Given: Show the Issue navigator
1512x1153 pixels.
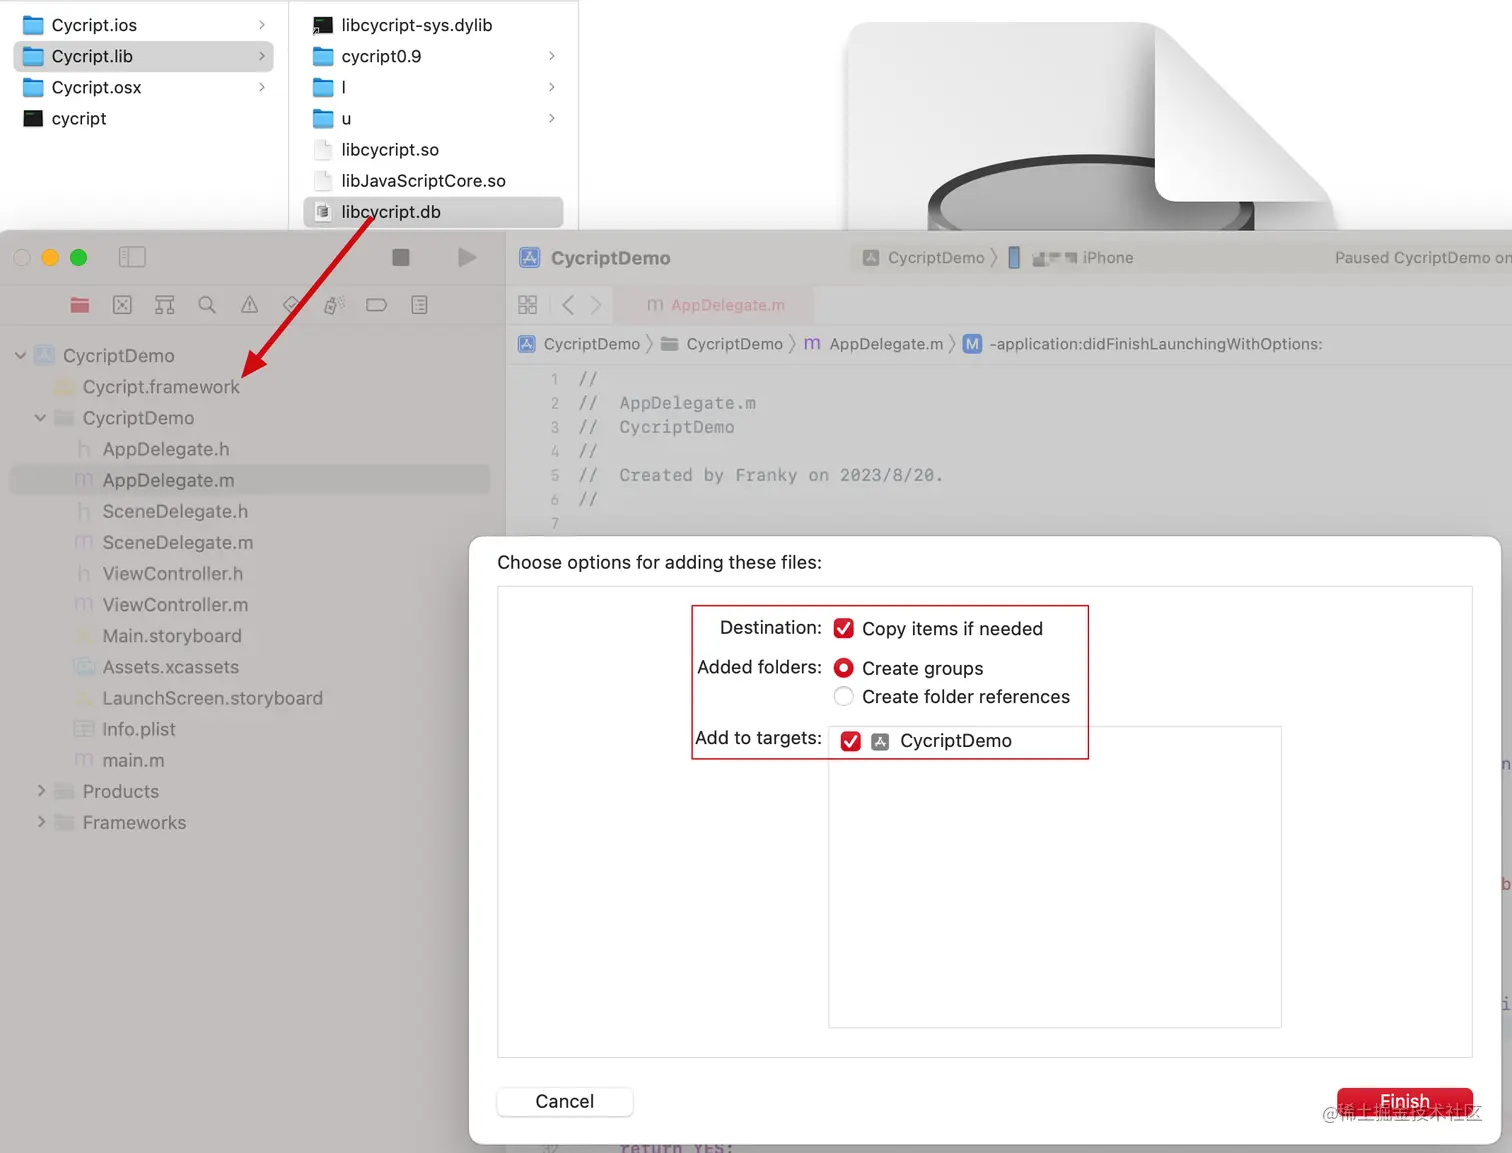Looking at the screenshot, I should click(x=249, y=305).
